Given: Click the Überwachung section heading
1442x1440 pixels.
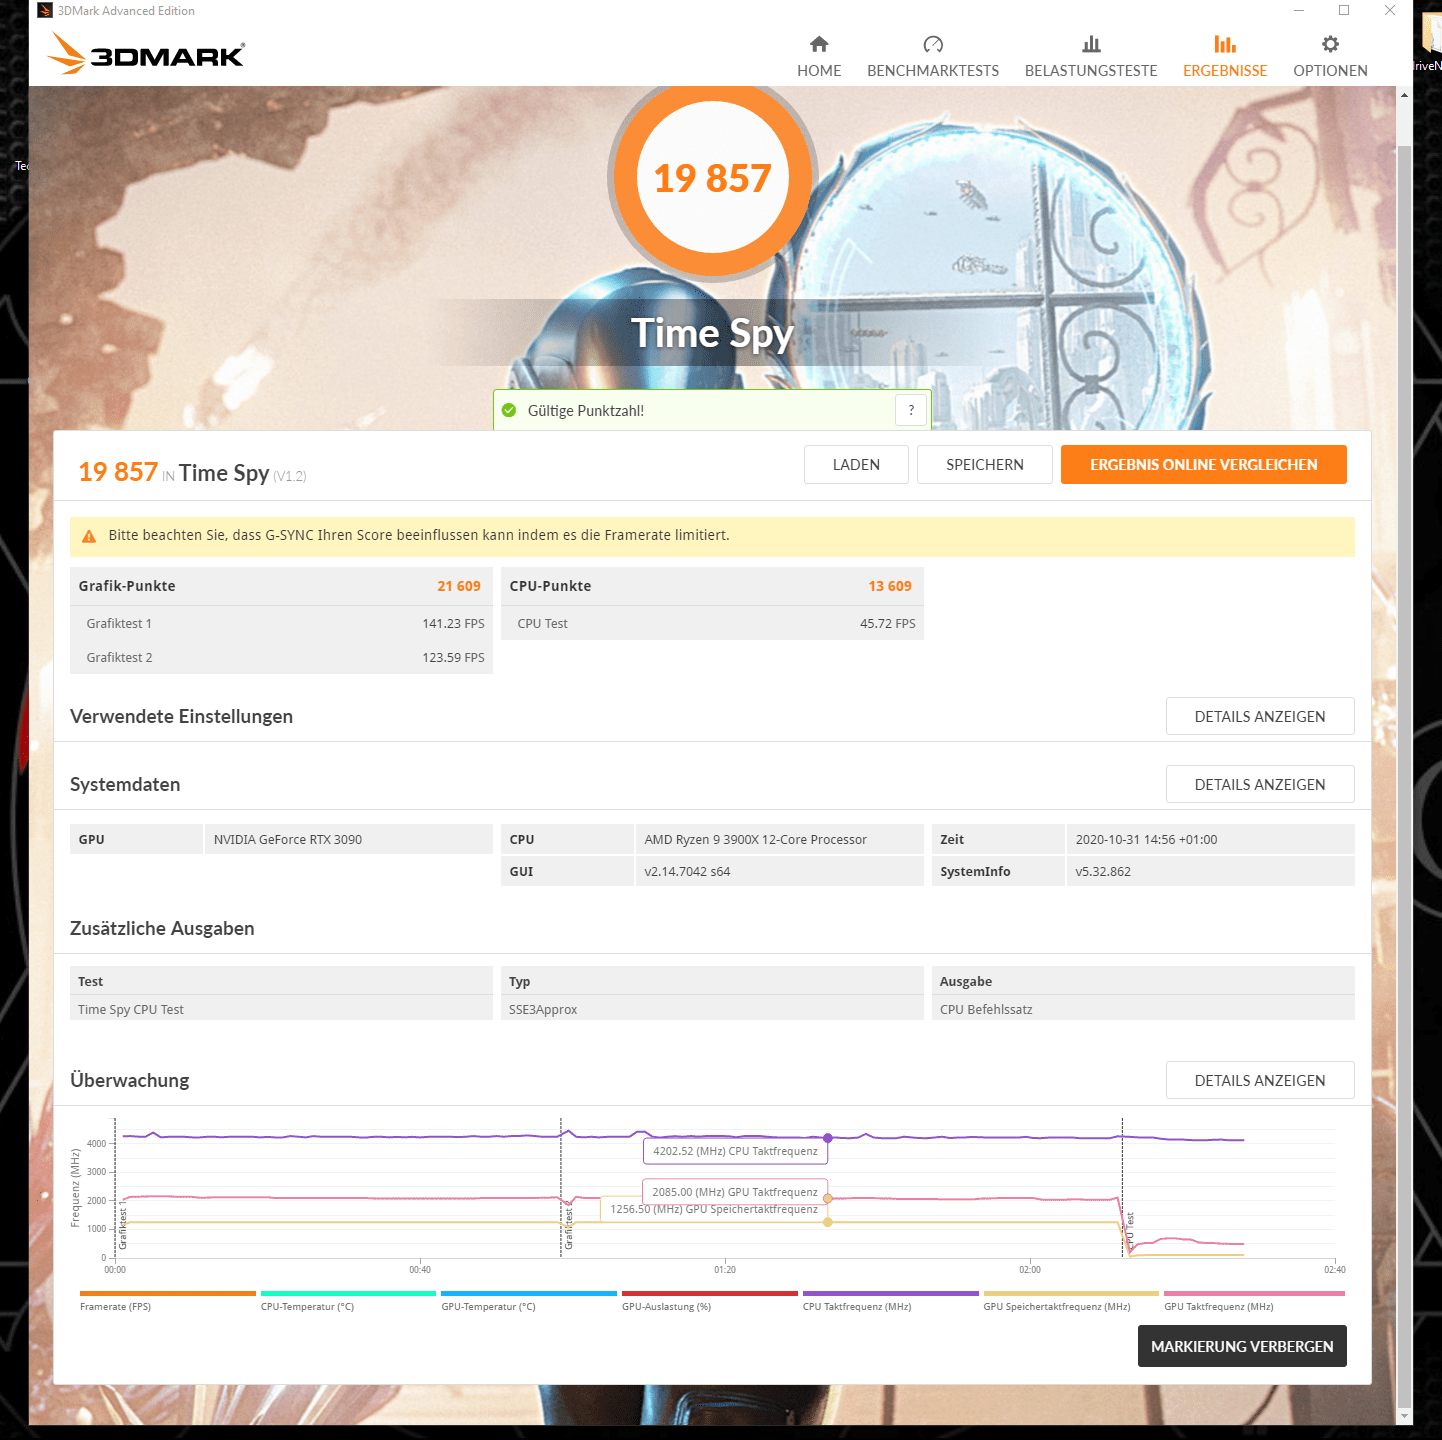Looking at the screenshot, I should tap(130, 1080).
